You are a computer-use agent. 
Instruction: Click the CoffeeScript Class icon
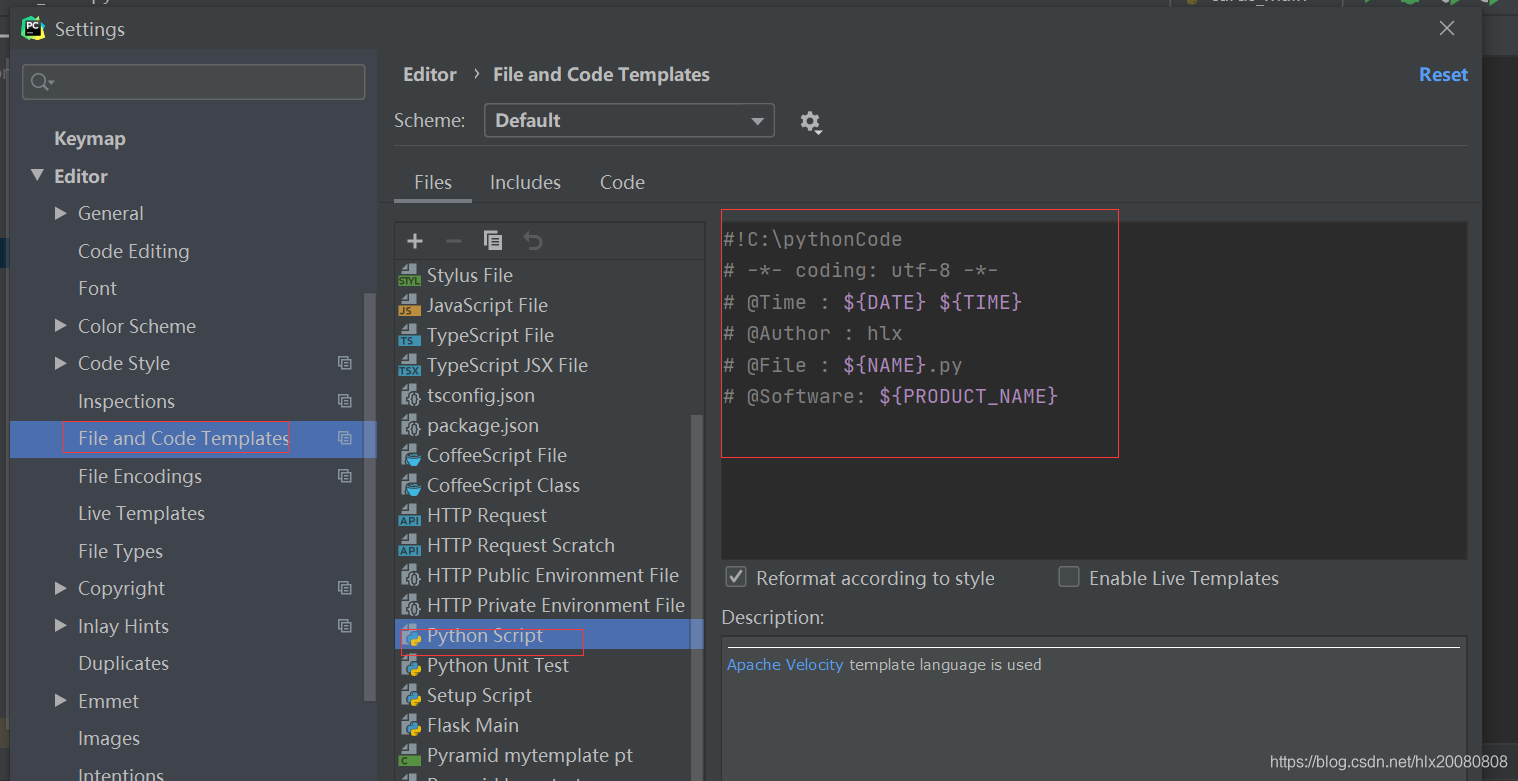click(410, 485)
